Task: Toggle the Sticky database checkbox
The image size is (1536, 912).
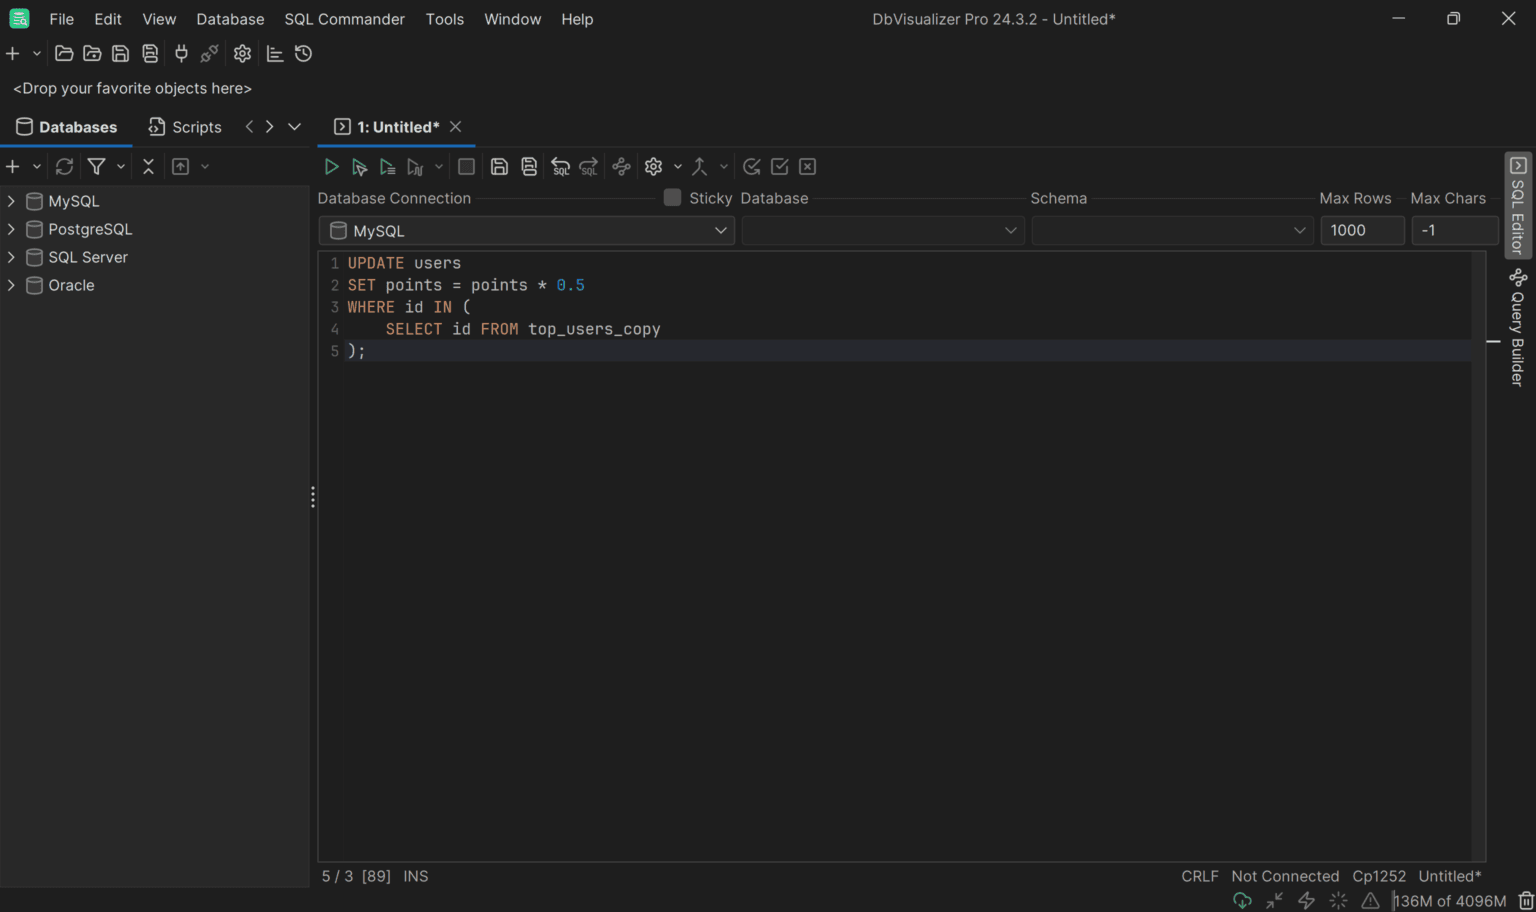Action: [x=672, y=198]
